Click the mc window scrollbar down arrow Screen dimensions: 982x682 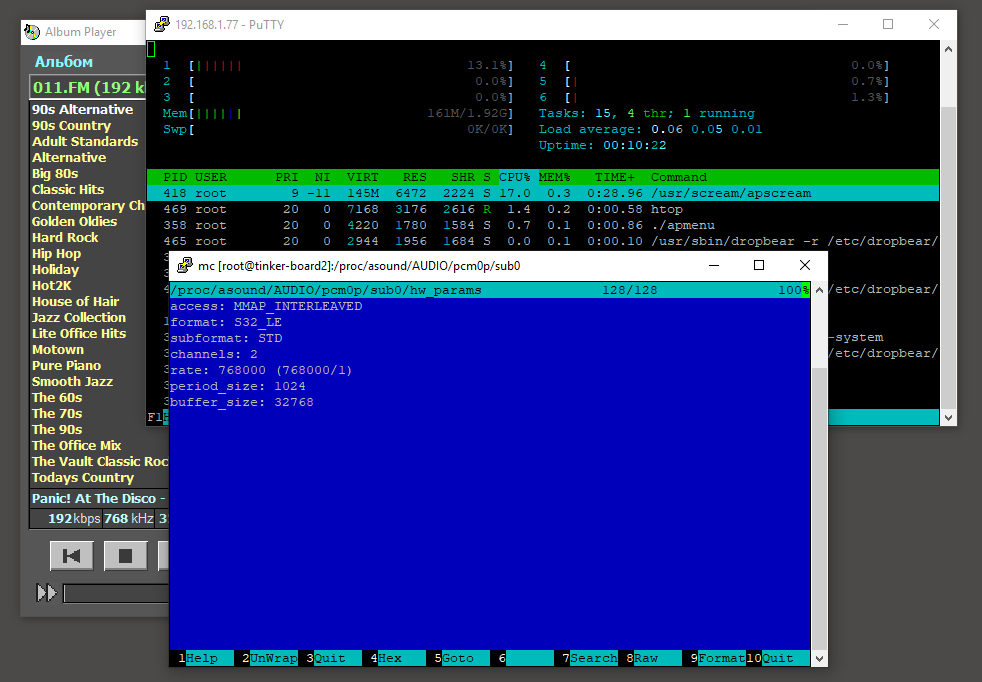coord(819,658)
